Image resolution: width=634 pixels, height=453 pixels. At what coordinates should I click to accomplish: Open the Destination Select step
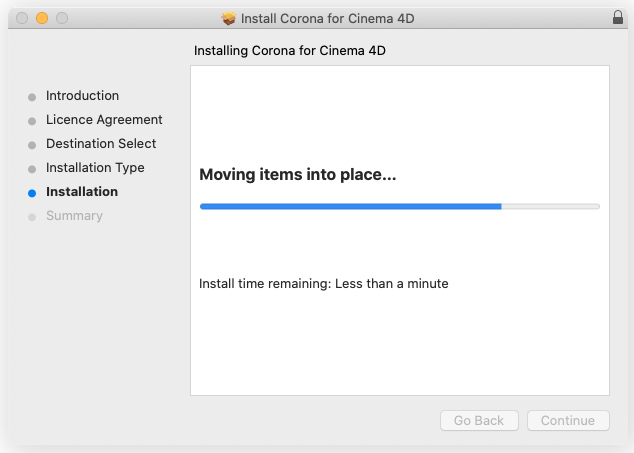pyautogui.click(x=101, y=144)
